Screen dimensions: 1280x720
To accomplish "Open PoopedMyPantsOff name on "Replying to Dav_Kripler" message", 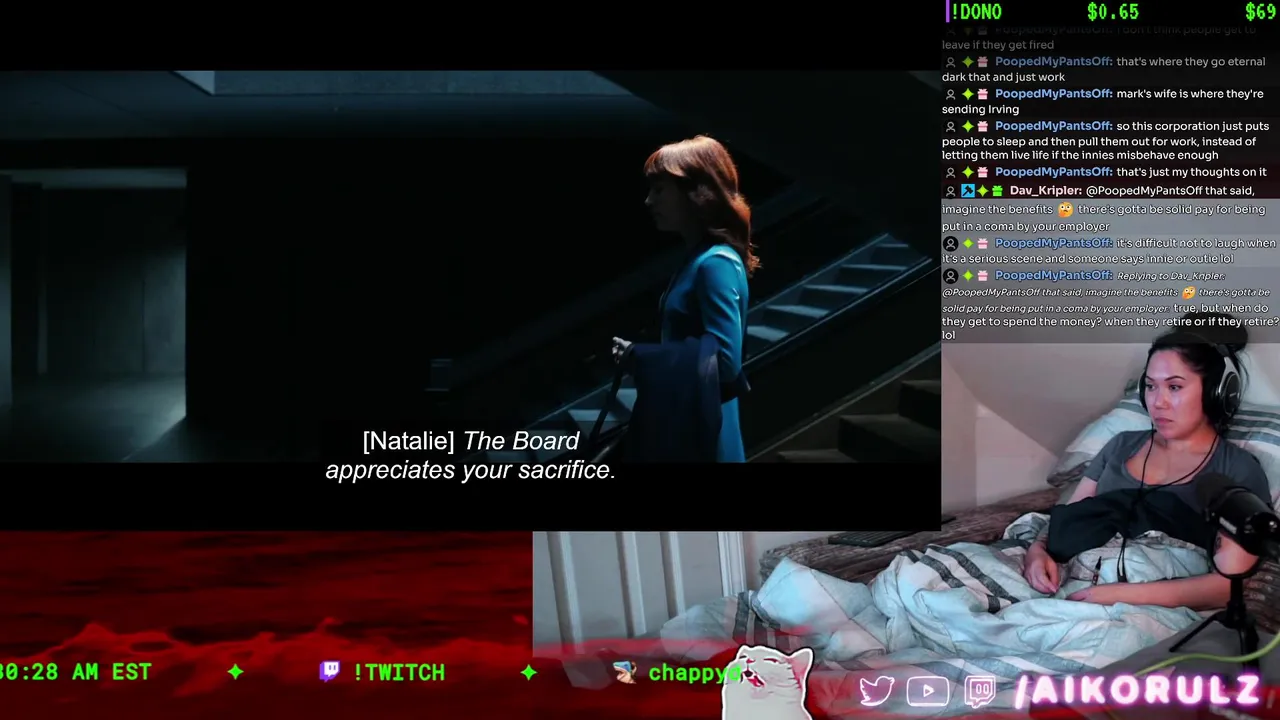I will [x=1053, y=275].
